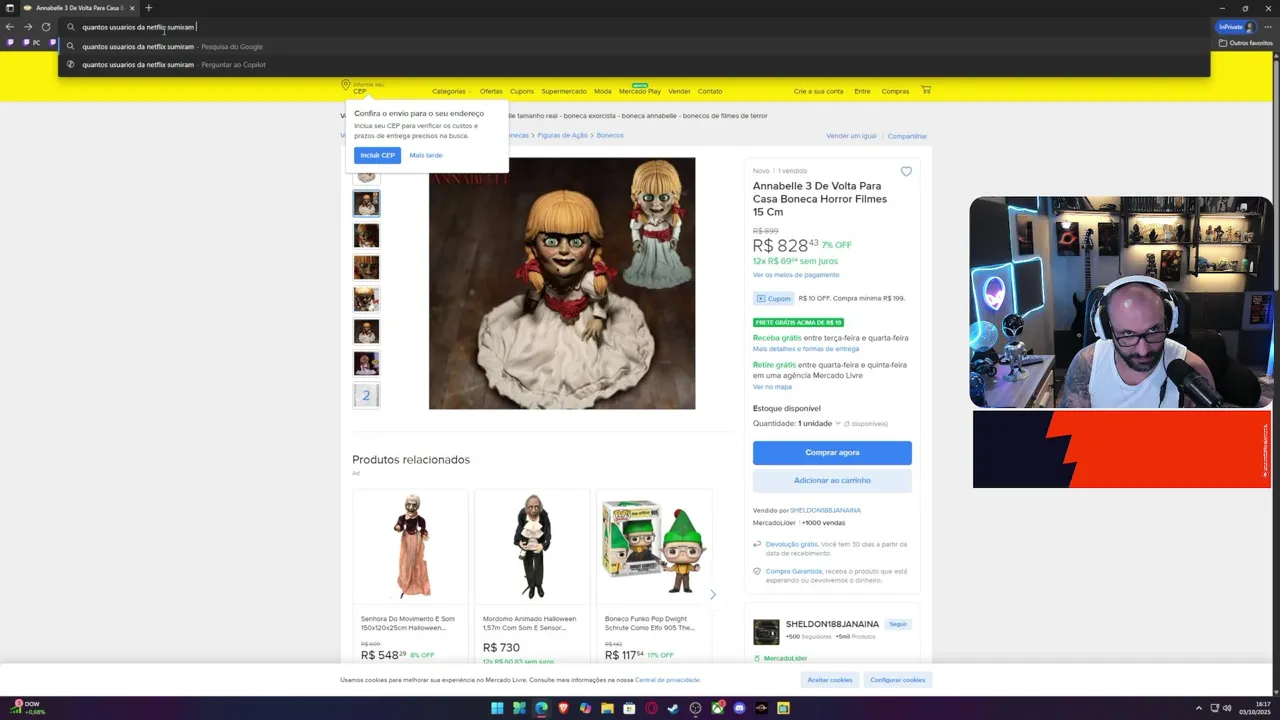Open Senhora Do Movimento related product
The width and height of the screenshot is (1280, 720).
[x=410, y=576]
